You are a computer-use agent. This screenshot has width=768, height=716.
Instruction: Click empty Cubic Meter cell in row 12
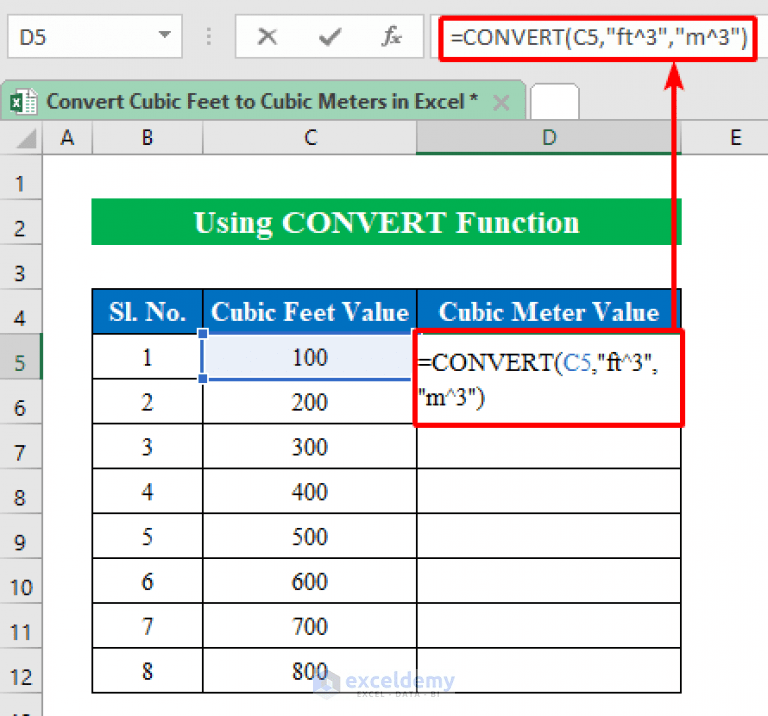(x=549, y=671)
